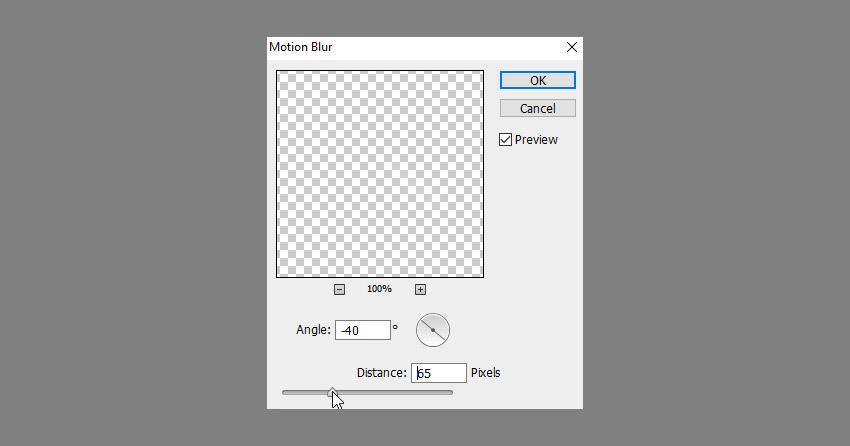Click the blur preview thumbnail area
Screen dimensions: 850x446
pos(380,174)
